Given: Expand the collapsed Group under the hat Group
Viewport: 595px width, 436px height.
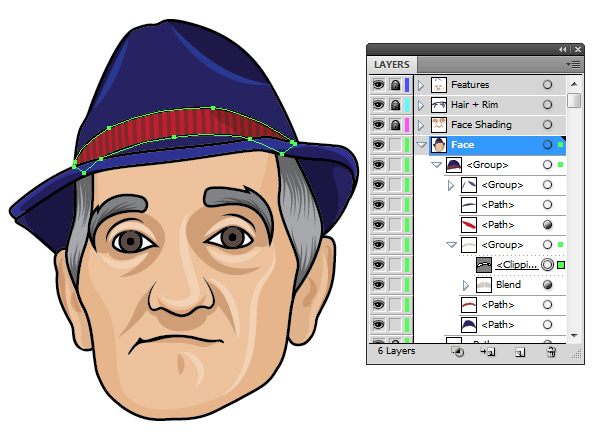Looking at the screenshot, I should tap(450, 185).
